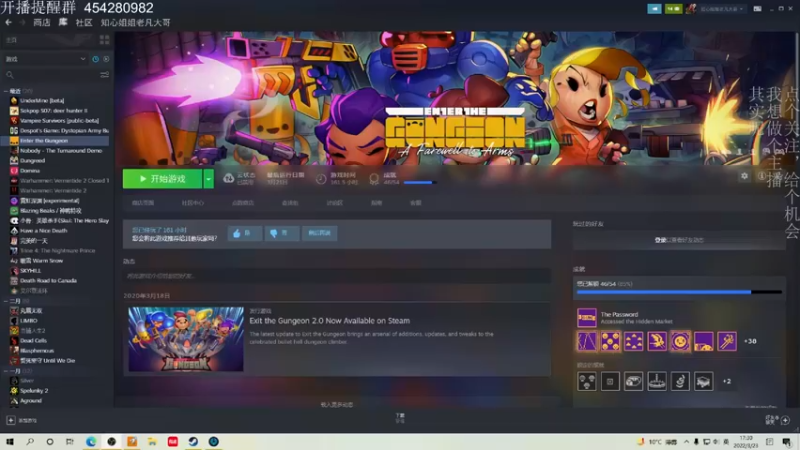This screenshot has width=800, height=450.
Task: Click load more activity at bottom
Action: point(337,405)
